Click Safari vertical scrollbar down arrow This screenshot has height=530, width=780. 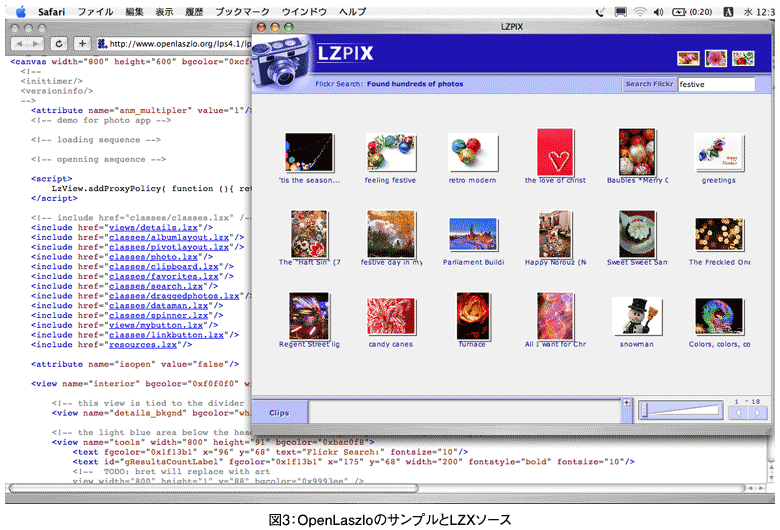click(x=770, y=477)
